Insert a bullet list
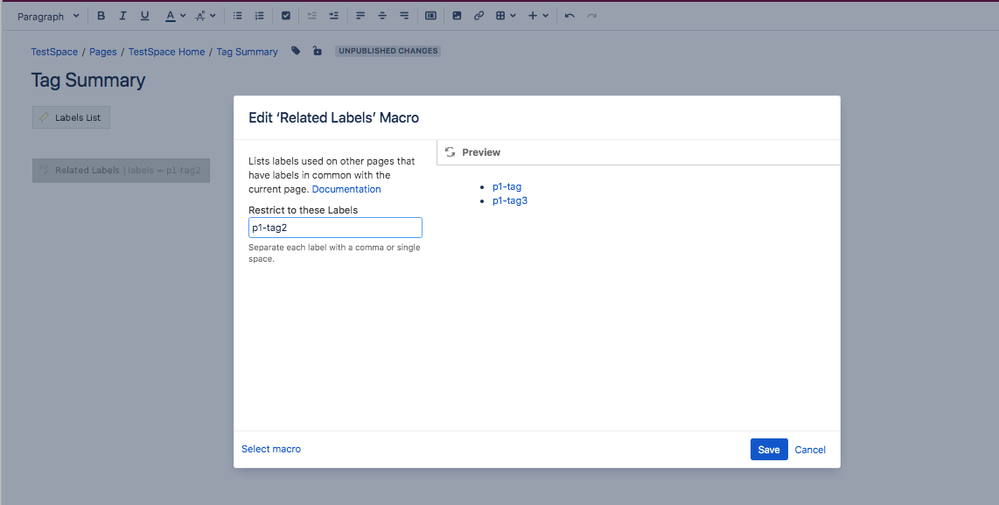The image size is (999, 505). [x=238, y=15]
